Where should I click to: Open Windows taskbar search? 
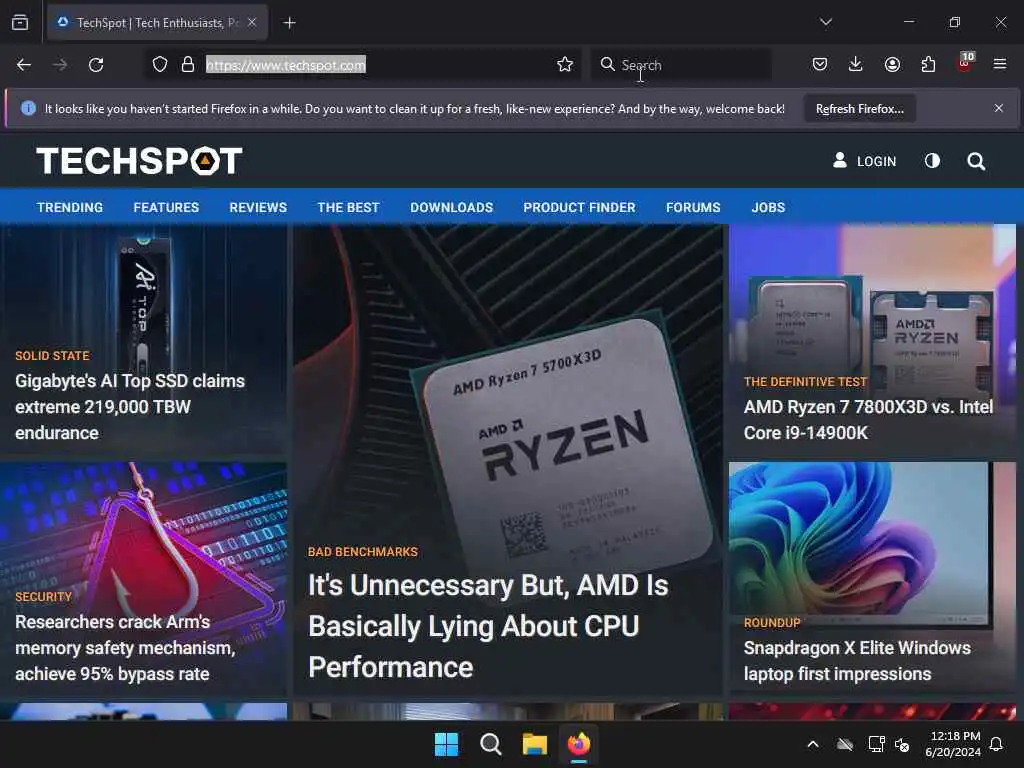coord(490,744)
